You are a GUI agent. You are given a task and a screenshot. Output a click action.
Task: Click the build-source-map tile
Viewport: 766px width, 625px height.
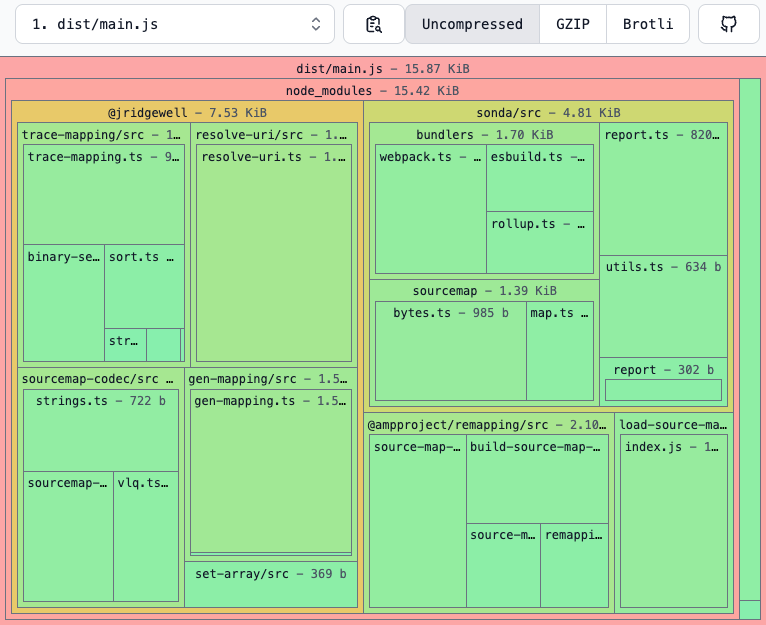coord(537,479)
